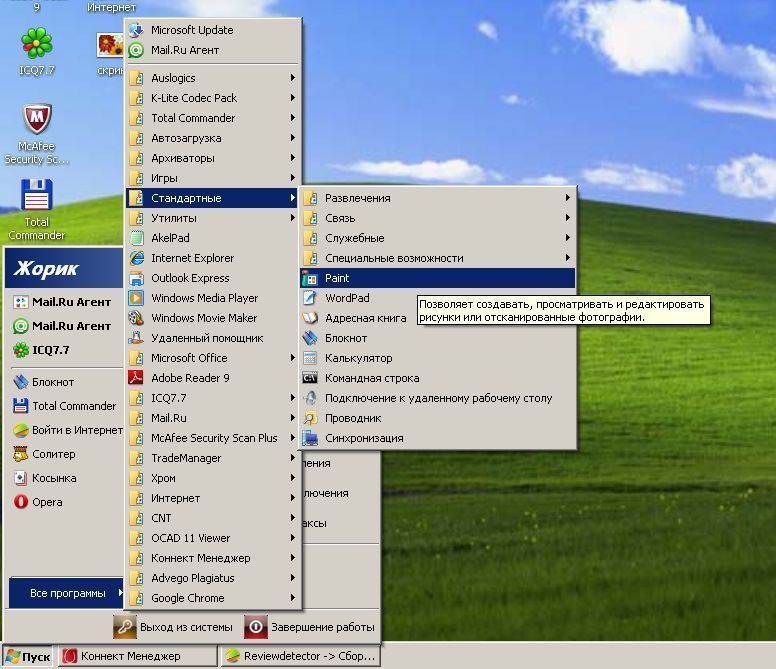Screen dimensions: 776x669
Task: Click Выход из системы log off button
Action: (175, 627)
